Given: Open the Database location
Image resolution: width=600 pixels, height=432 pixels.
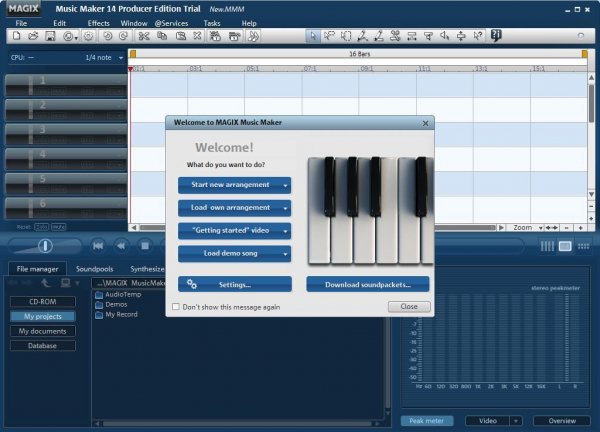Looking at the screenshot, I should point(43,346).
